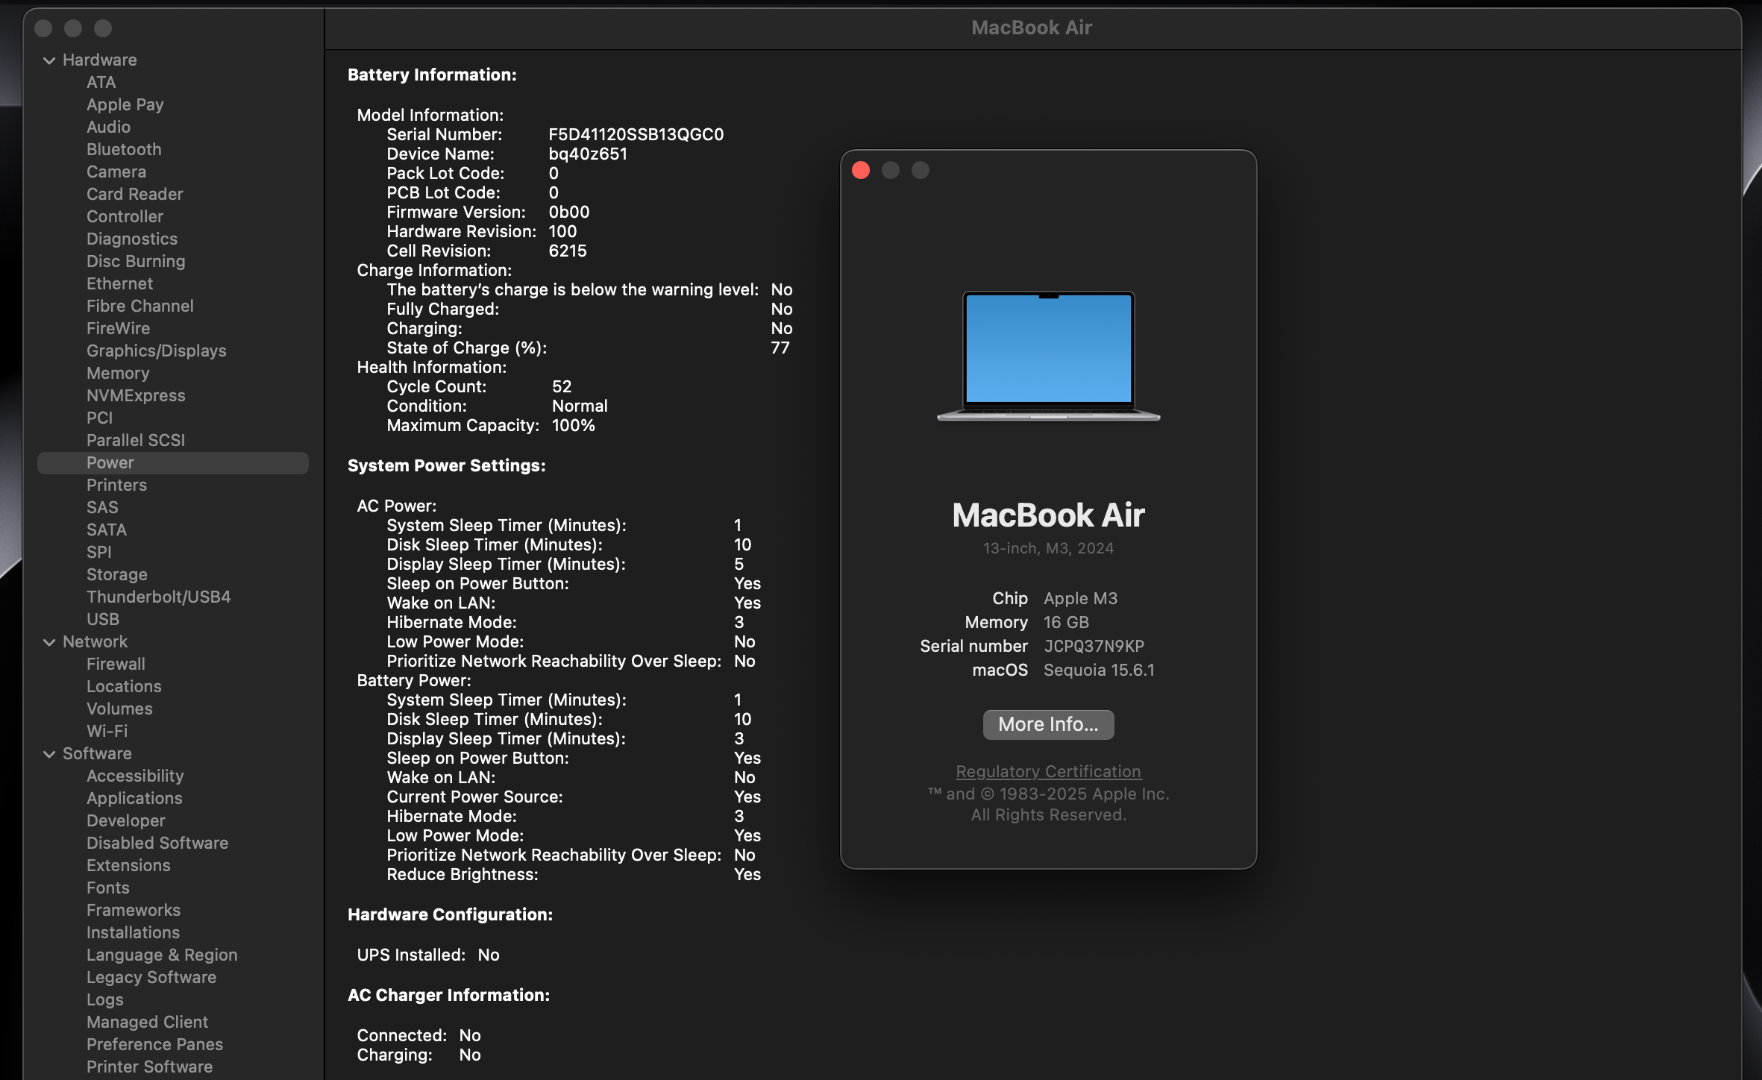This screenshot has width=1762, height=1080.
Task: Click Maximum Capacity value 100%
Action: [574, 425]
